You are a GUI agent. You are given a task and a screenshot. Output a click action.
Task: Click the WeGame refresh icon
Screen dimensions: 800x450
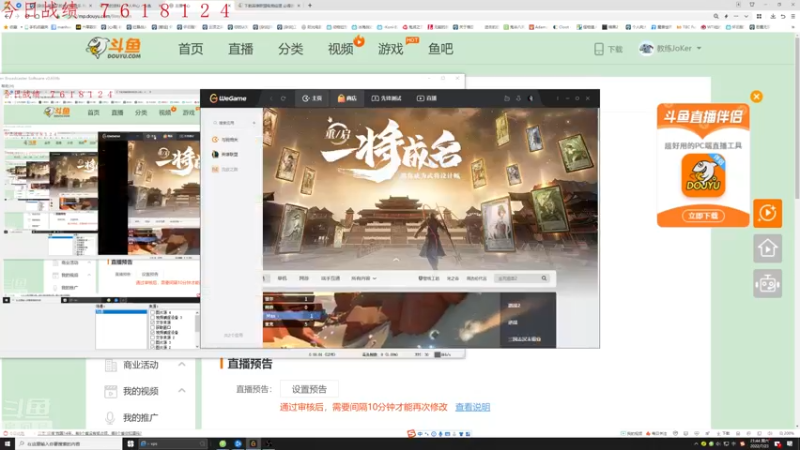tap(283, 98)
